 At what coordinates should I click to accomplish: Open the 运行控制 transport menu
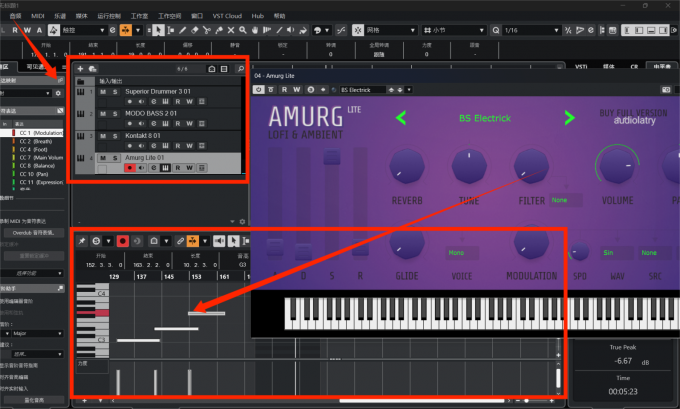coord(109,16)
